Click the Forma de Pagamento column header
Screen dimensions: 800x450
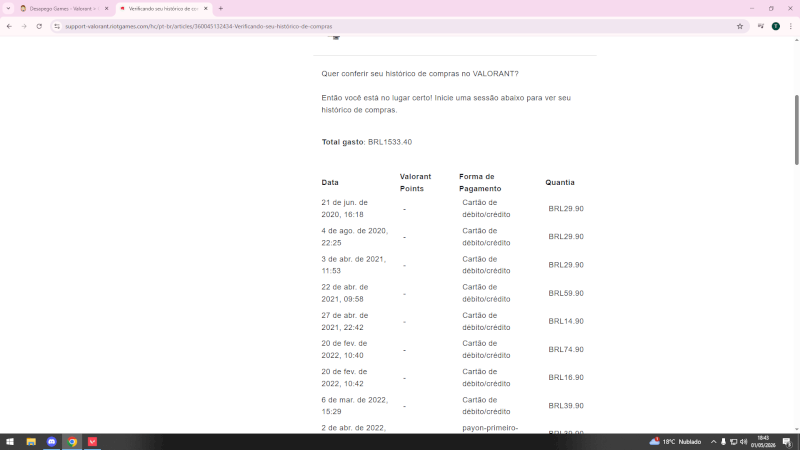(x=480, y=182)
